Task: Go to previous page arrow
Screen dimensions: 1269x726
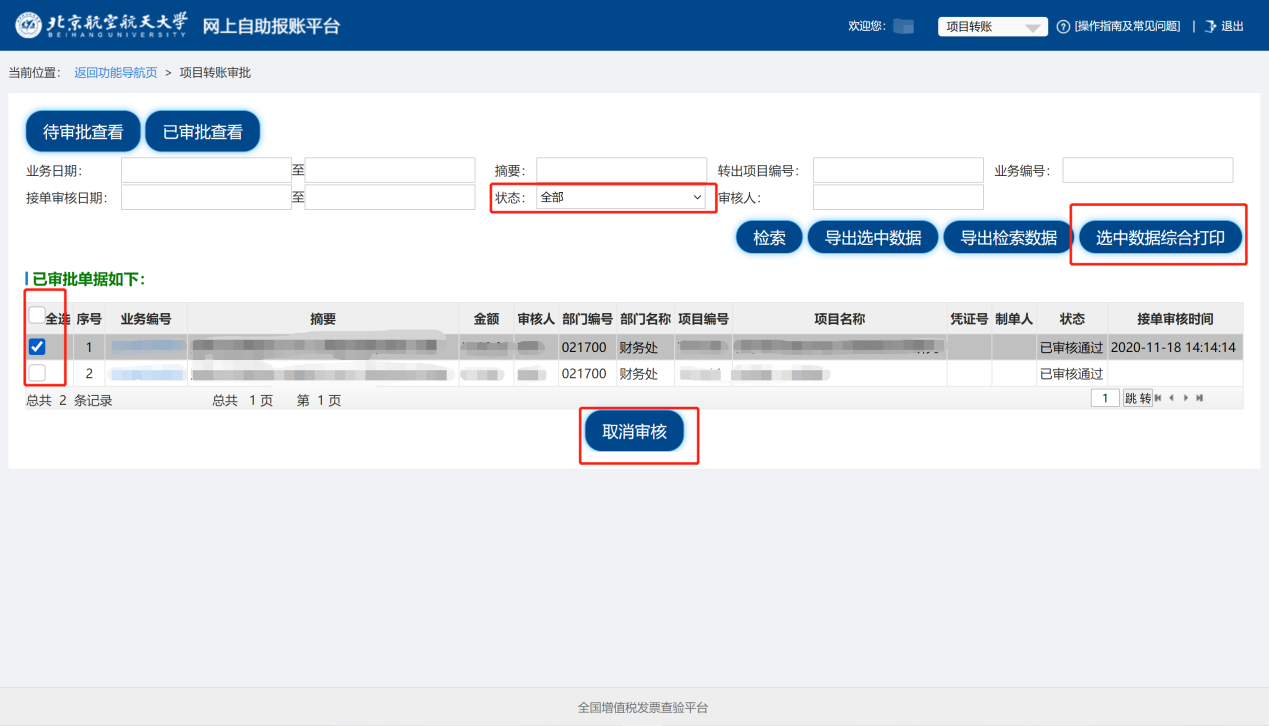Action: click(1172, 398)
